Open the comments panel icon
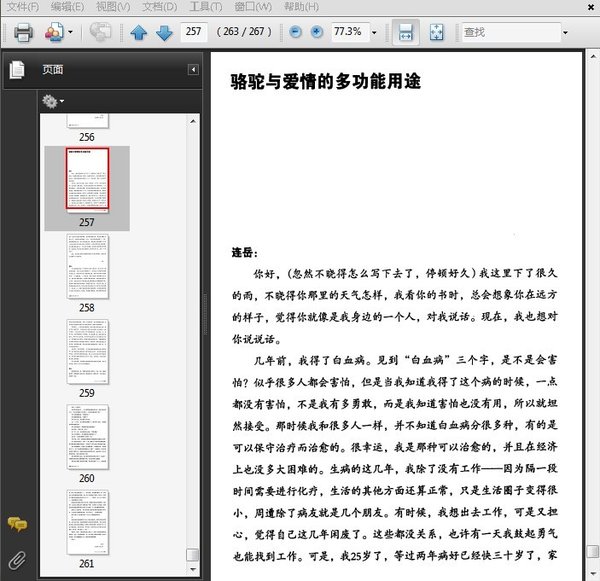 (x=17, y=524)
